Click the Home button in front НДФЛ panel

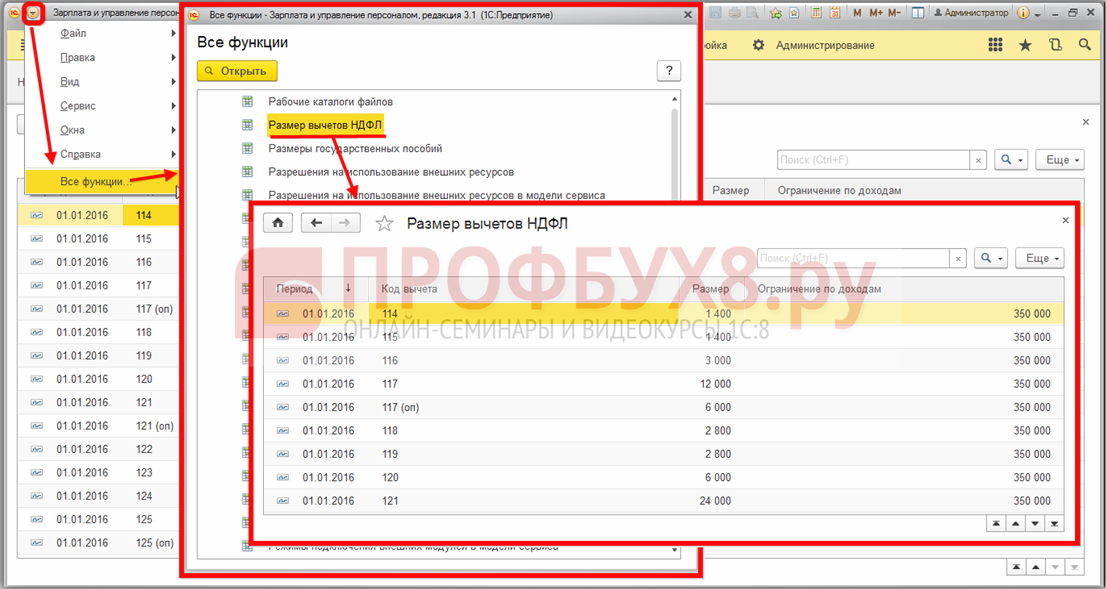click(278, 223)
